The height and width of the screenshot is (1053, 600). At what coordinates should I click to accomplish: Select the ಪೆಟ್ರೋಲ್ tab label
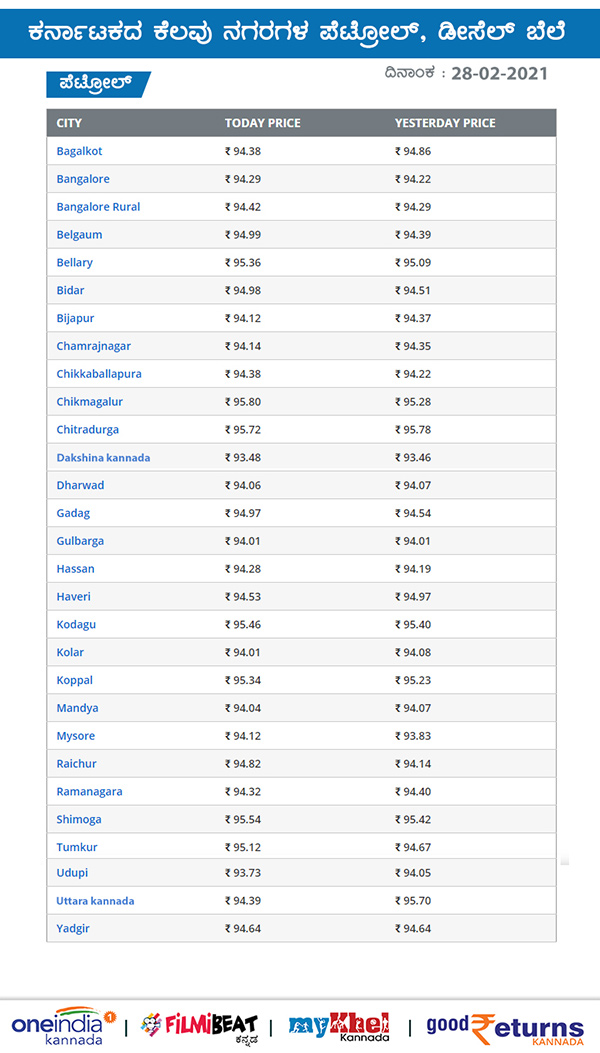tap(98, 84)
